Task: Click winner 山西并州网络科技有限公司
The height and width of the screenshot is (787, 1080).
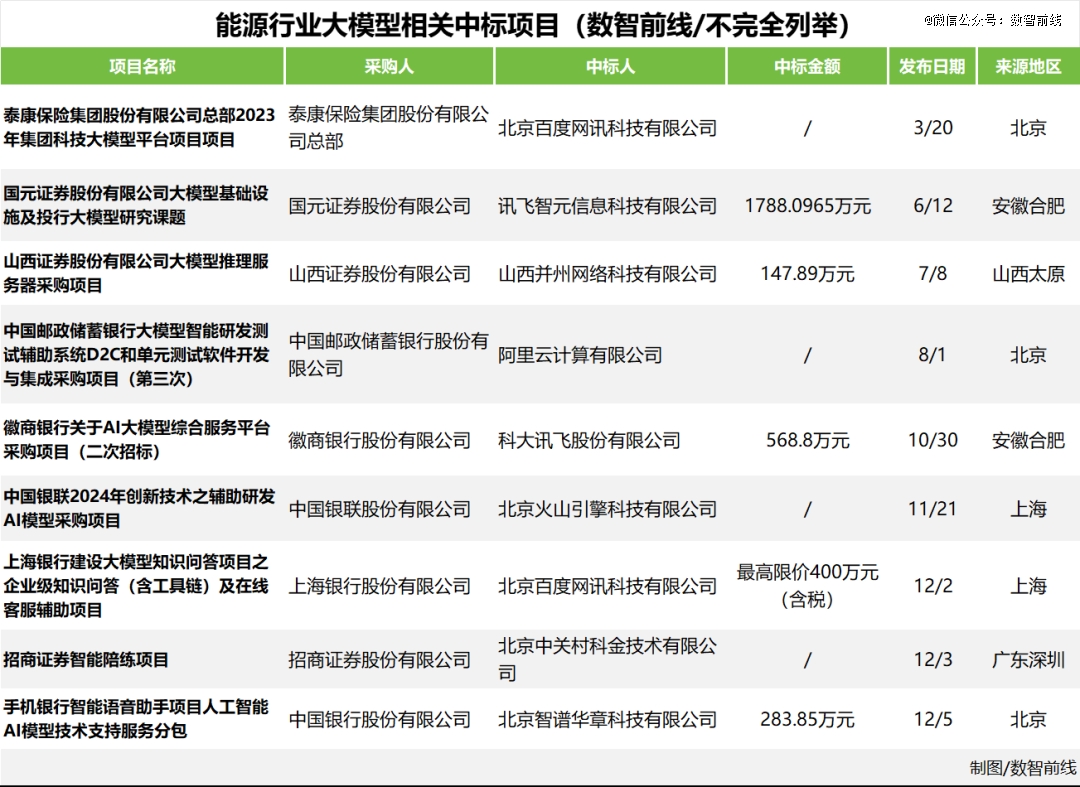Action: pyautogui.click(x=608, y=274)
